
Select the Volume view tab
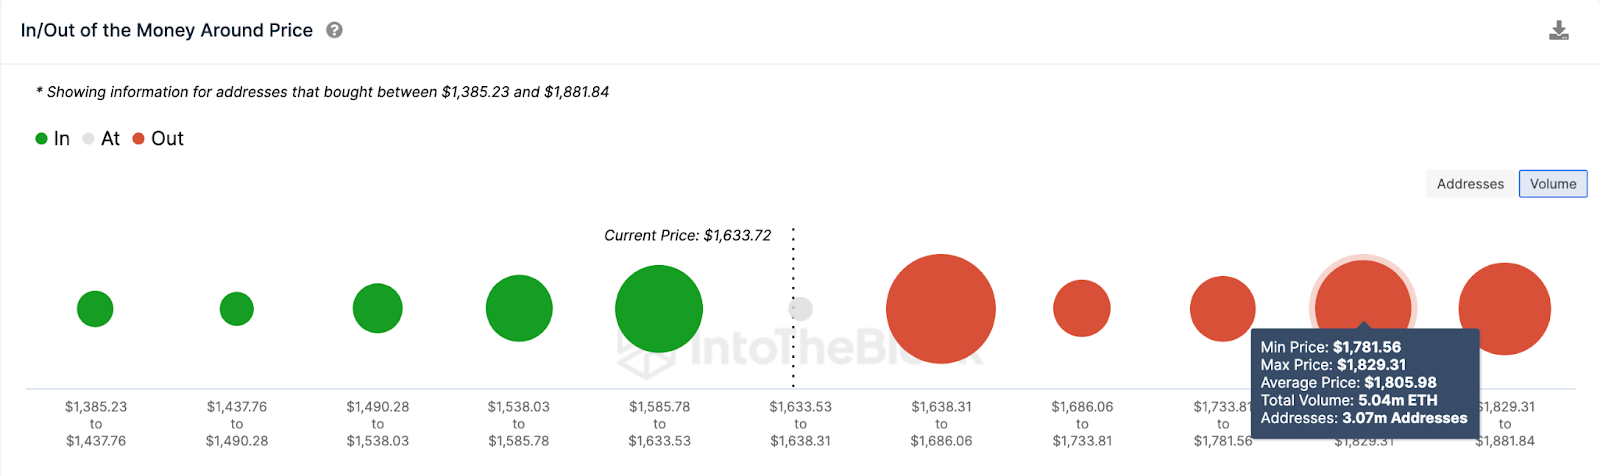tap(1552, 184)
